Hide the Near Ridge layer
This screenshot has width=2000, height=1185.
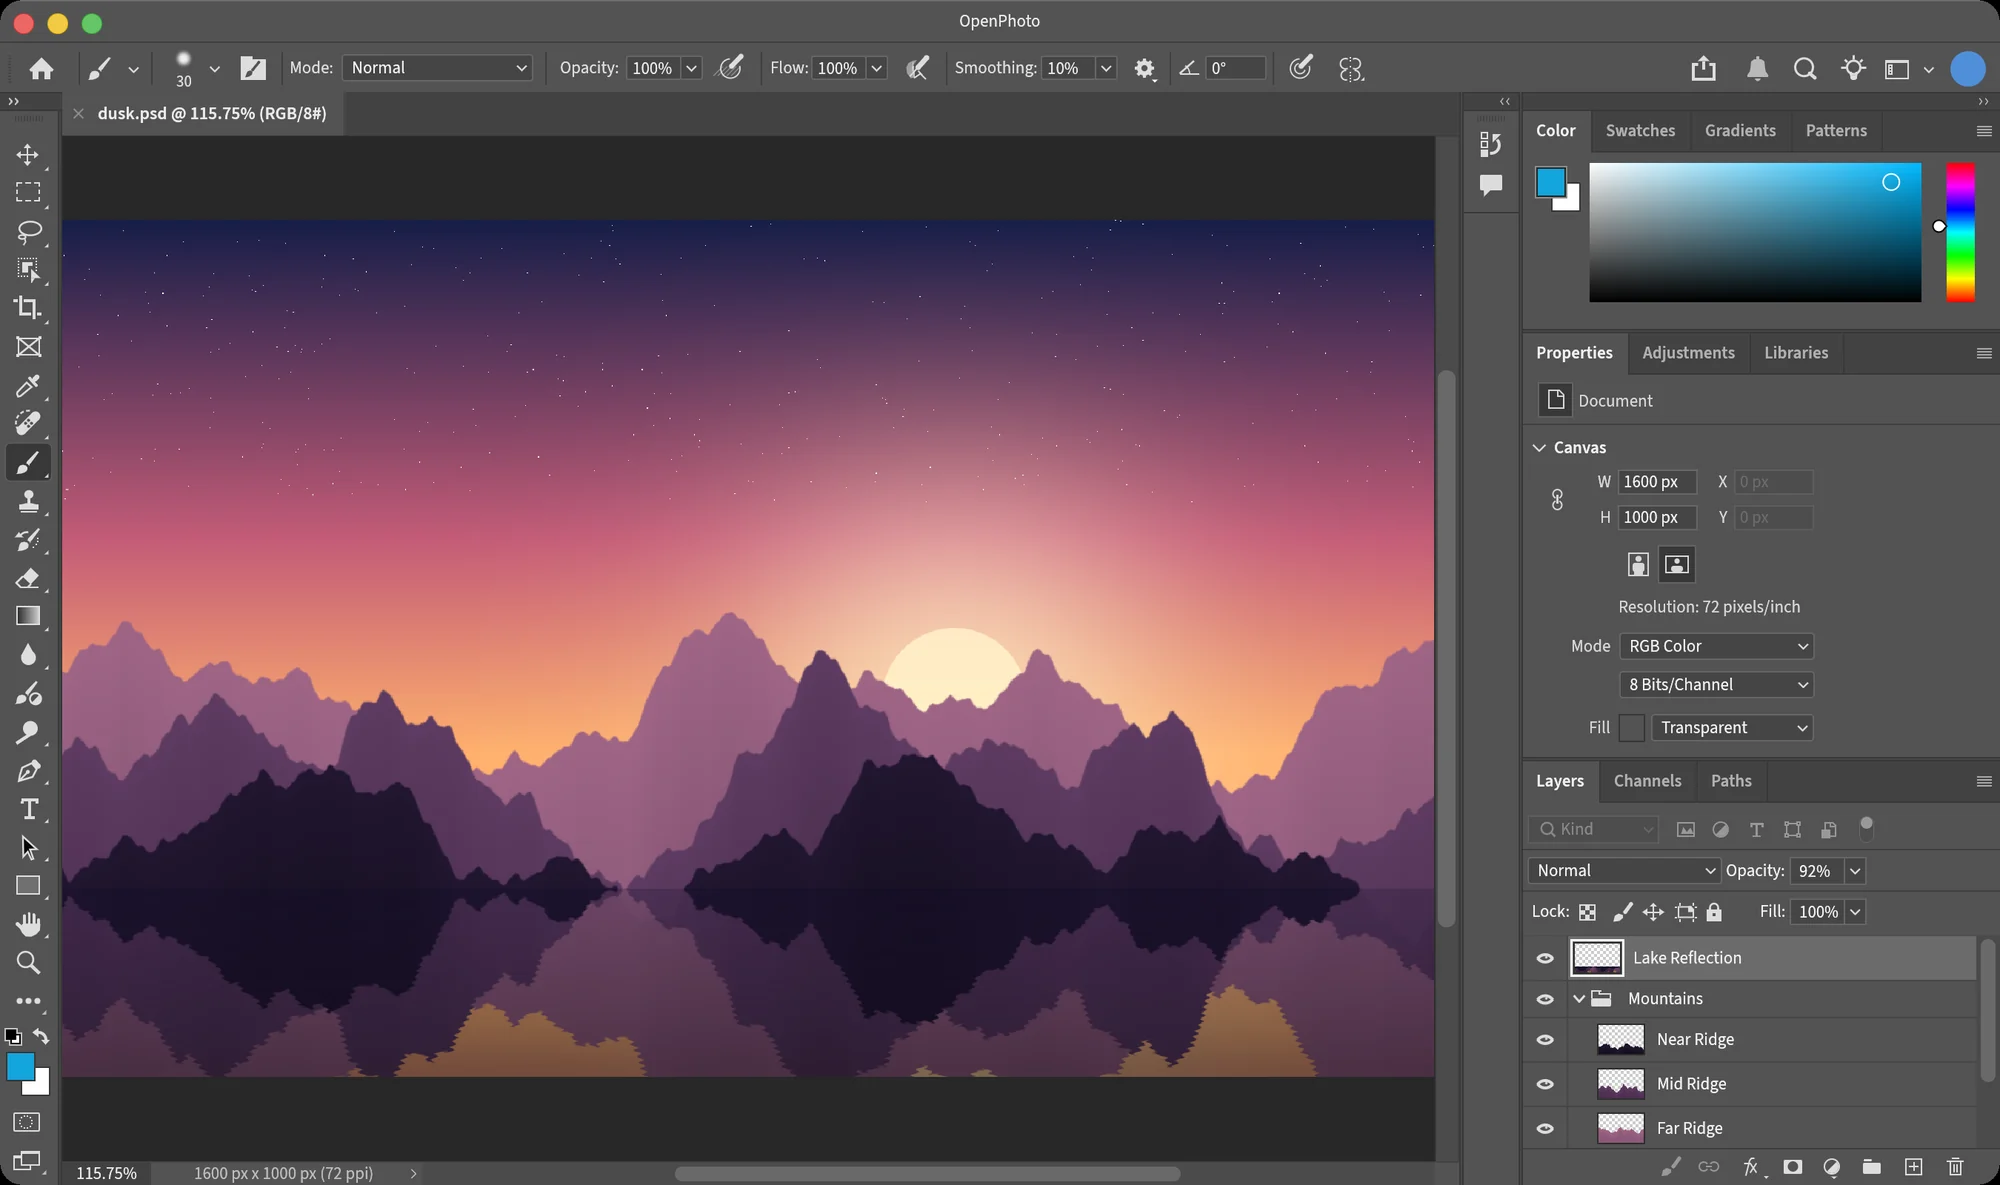(x=1545, y=1040)
